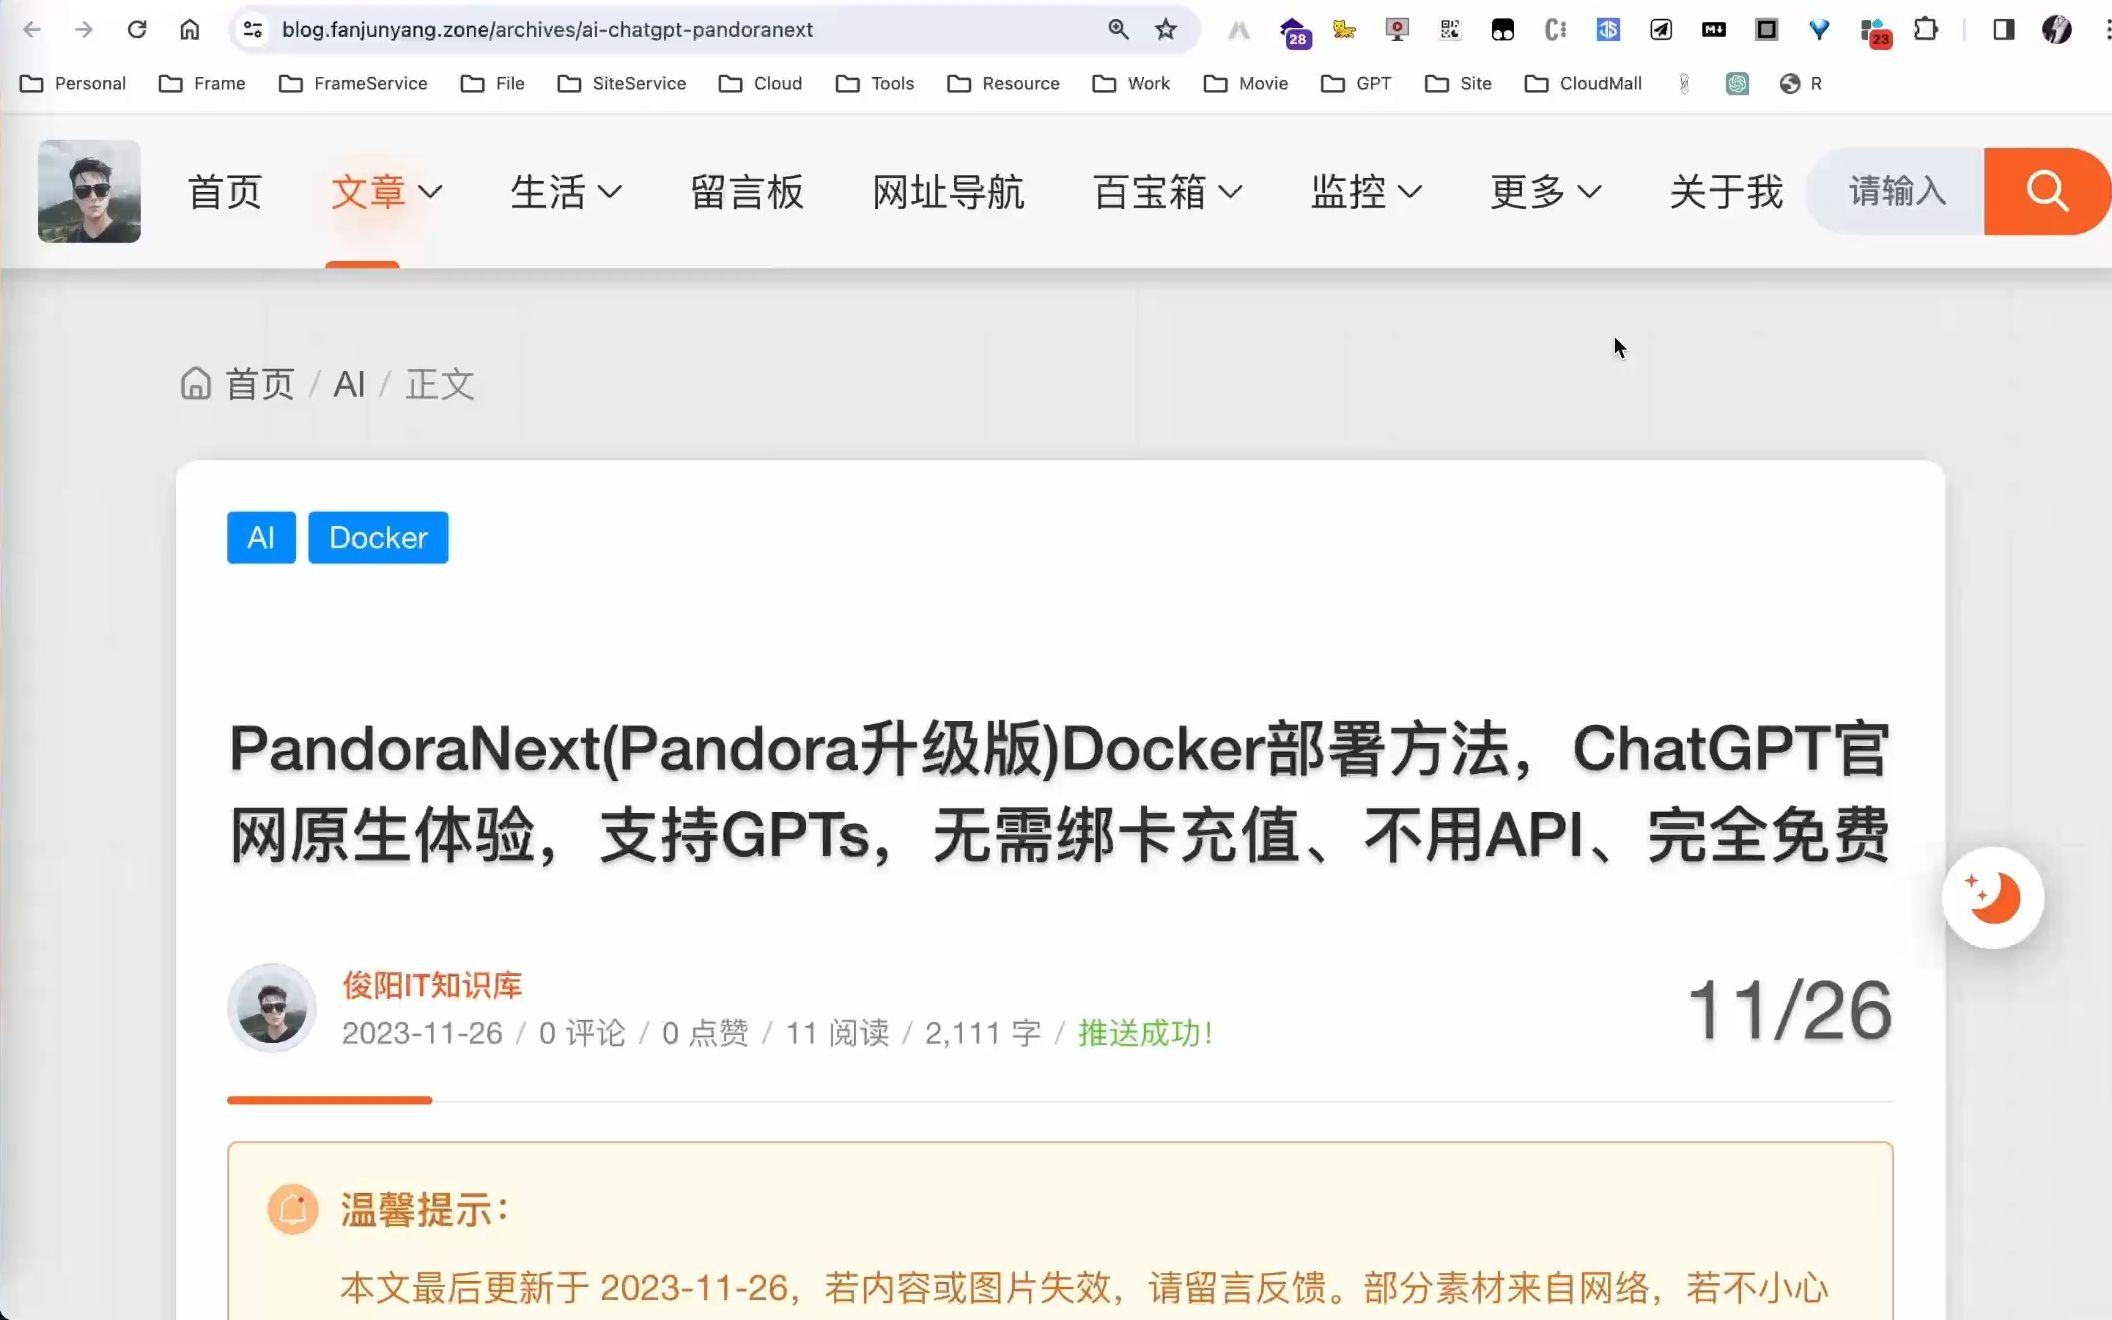Open the Personal bookmarks folder
2112x1320 pixels.
click(x=73, y=84)
